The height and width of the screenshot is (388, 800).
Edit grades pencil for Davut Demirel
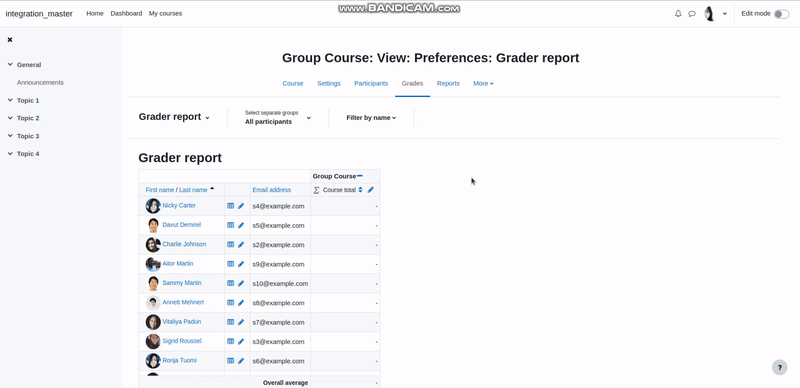[241, 225]
